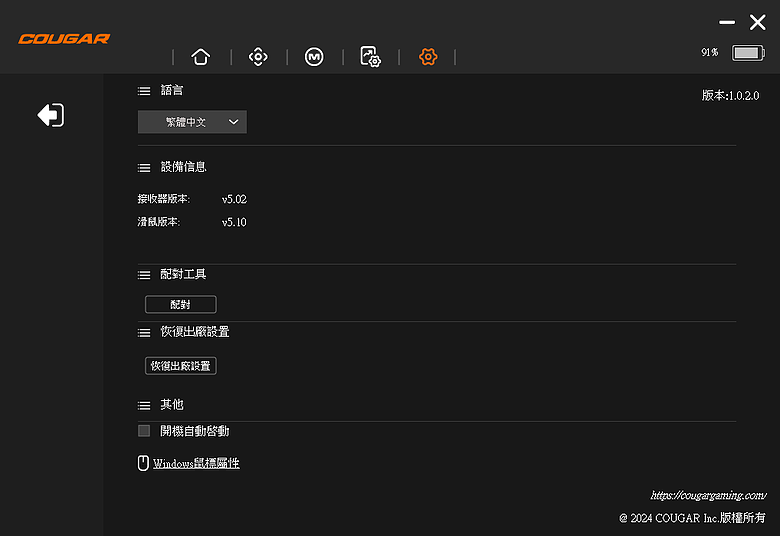
Task: Close the Cougar window
Action: (x=758, y=22)
